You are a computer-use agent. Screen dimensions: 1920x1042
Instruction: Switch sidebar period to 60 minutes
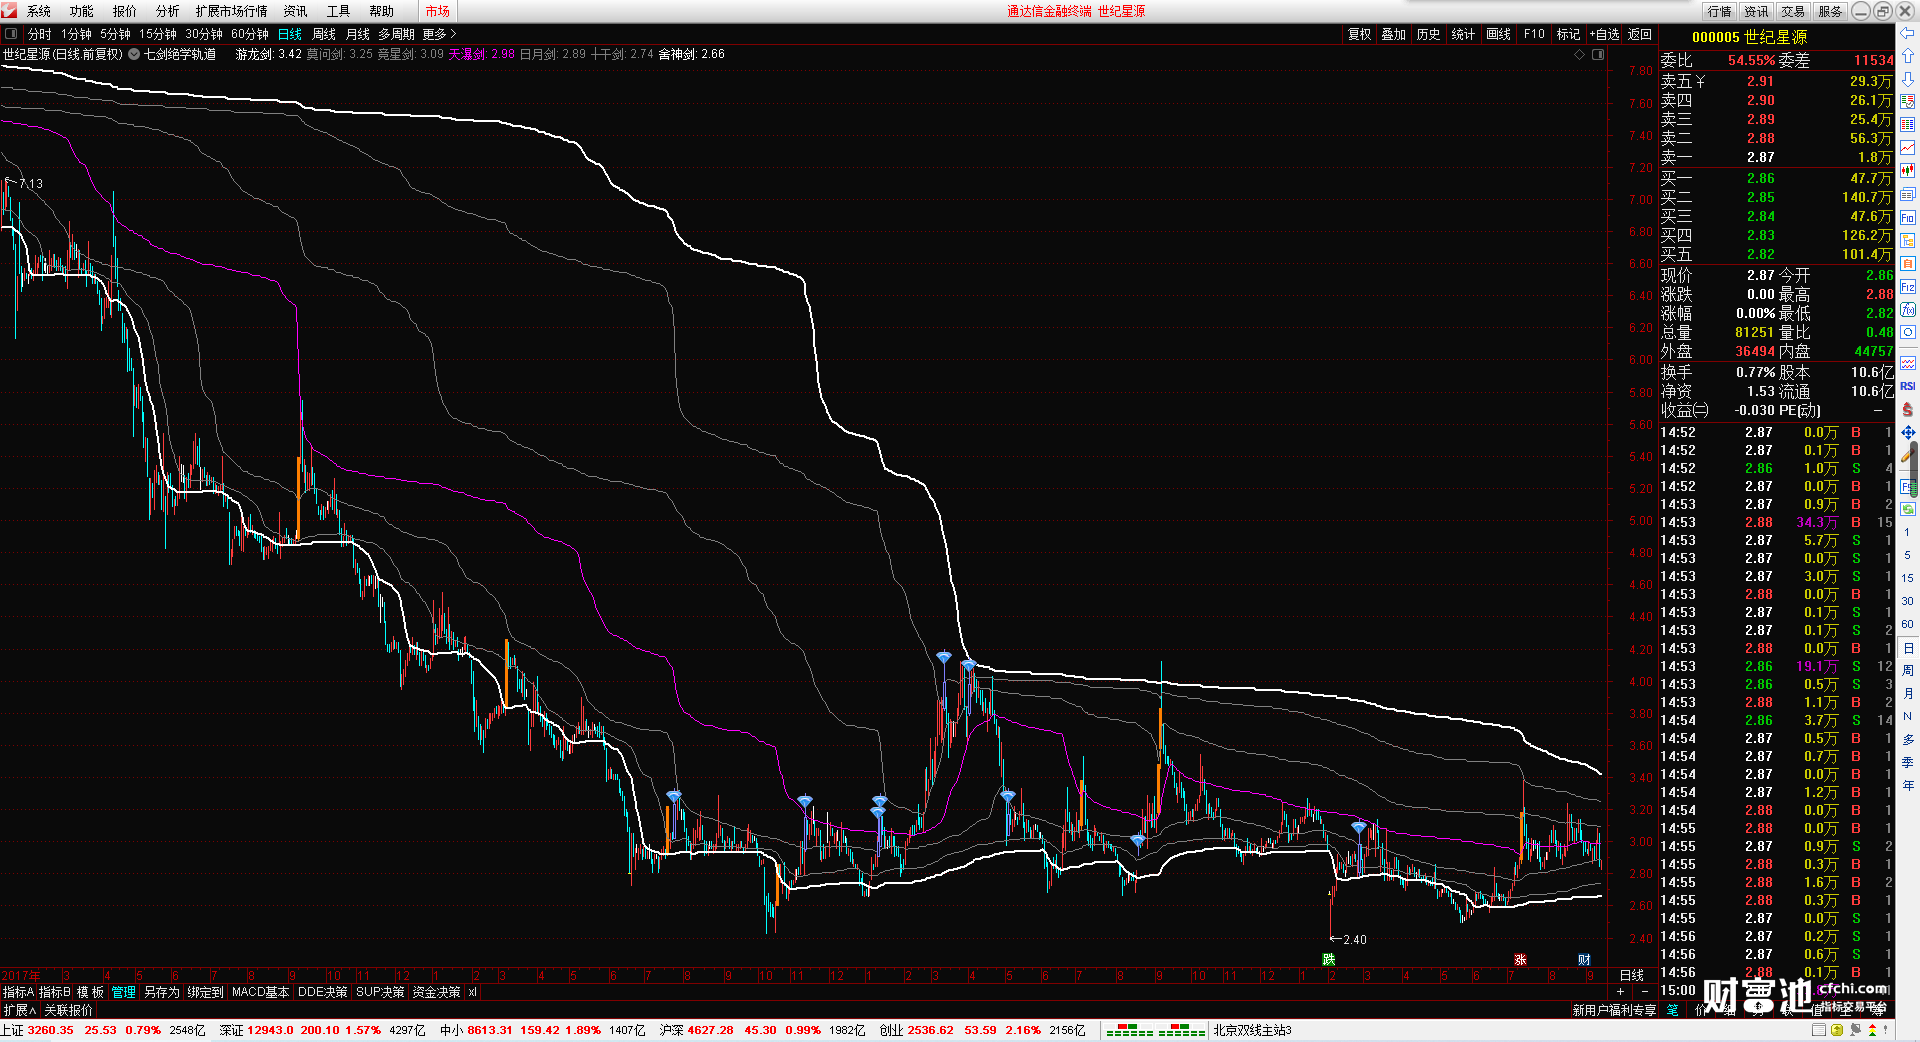tap(1908, 624)
